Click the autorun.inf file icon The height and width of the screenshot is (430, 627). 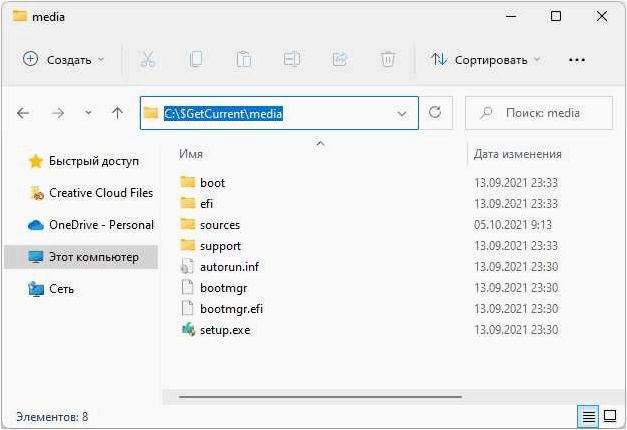[x=188, y=266]
